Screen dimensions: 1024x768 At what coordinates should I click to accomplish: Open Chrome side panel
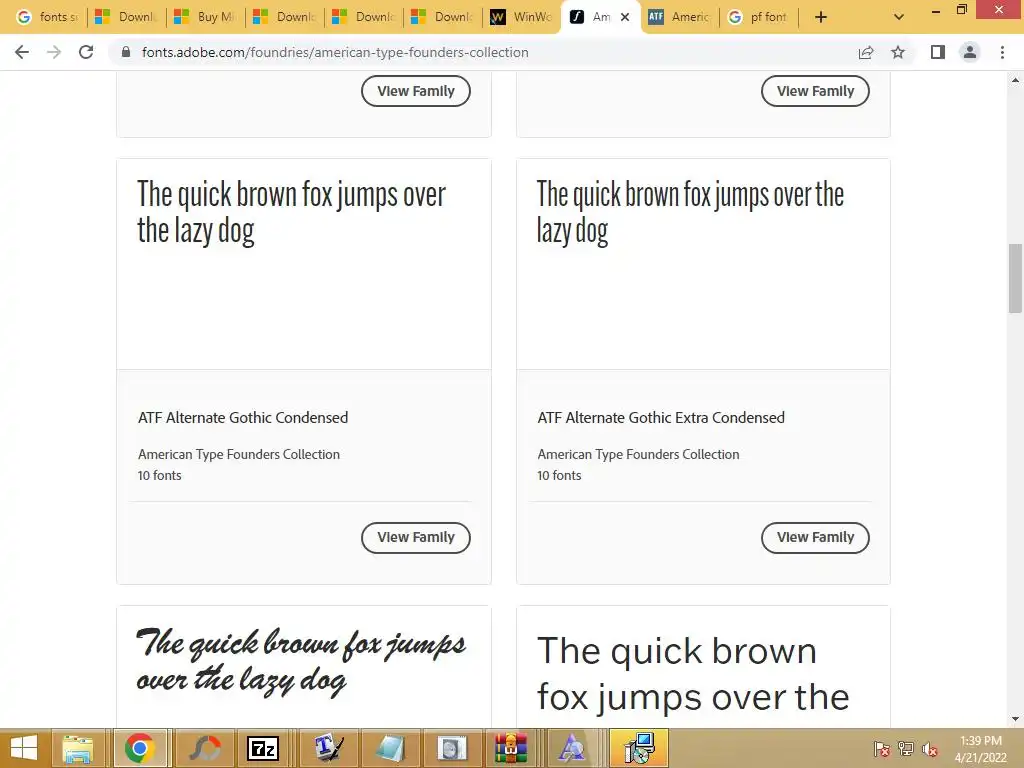click(938, 52)
